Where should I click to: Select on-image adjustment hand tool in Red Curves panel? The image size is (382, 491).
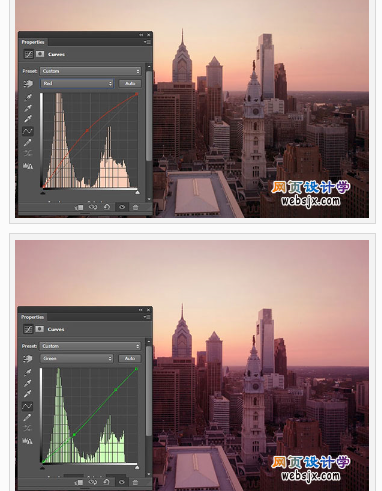pos(28,84)
